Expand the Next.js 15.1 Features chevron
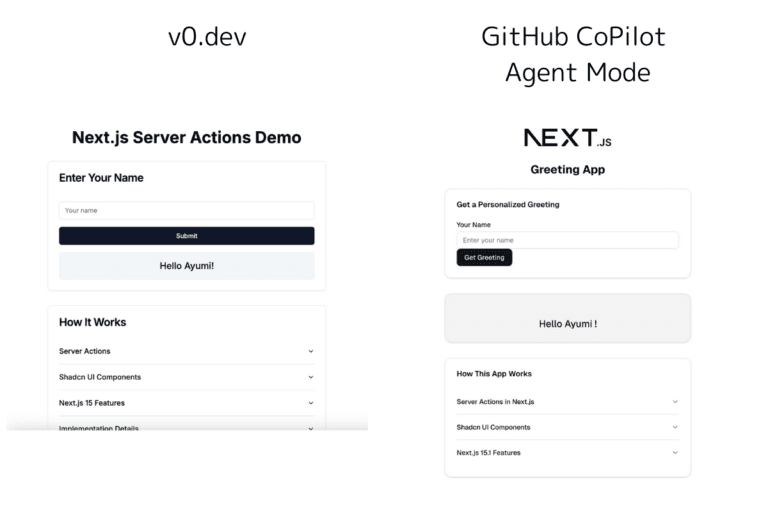The height and width of the screenshot is (512, 768). pyautogui.click(x=675, y=453)
